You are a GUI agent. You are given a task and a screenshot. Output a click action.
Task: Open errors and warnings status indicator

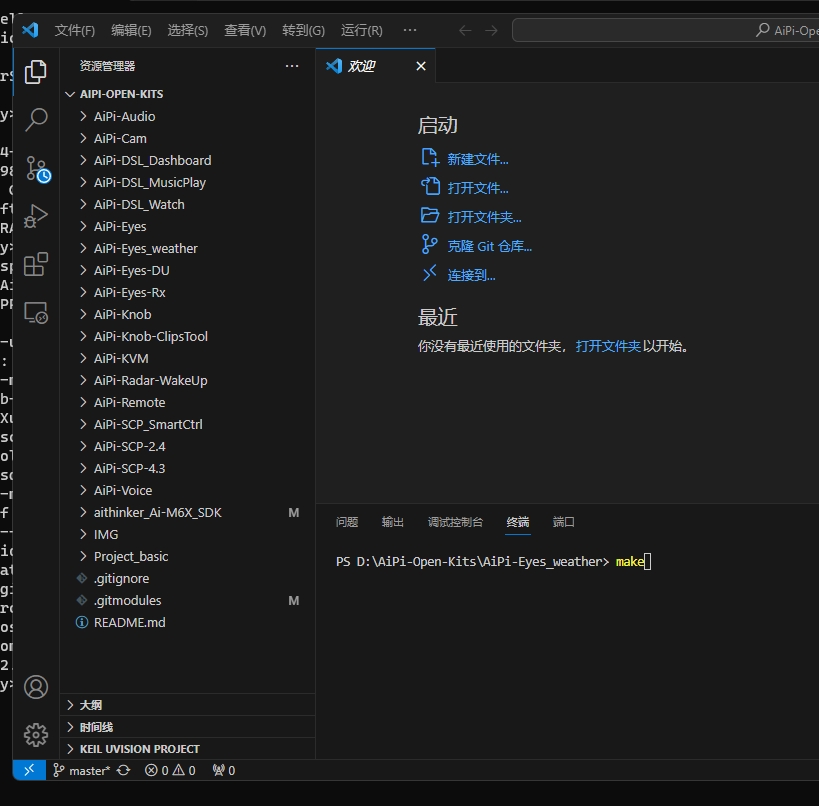[x=170, y=770]
